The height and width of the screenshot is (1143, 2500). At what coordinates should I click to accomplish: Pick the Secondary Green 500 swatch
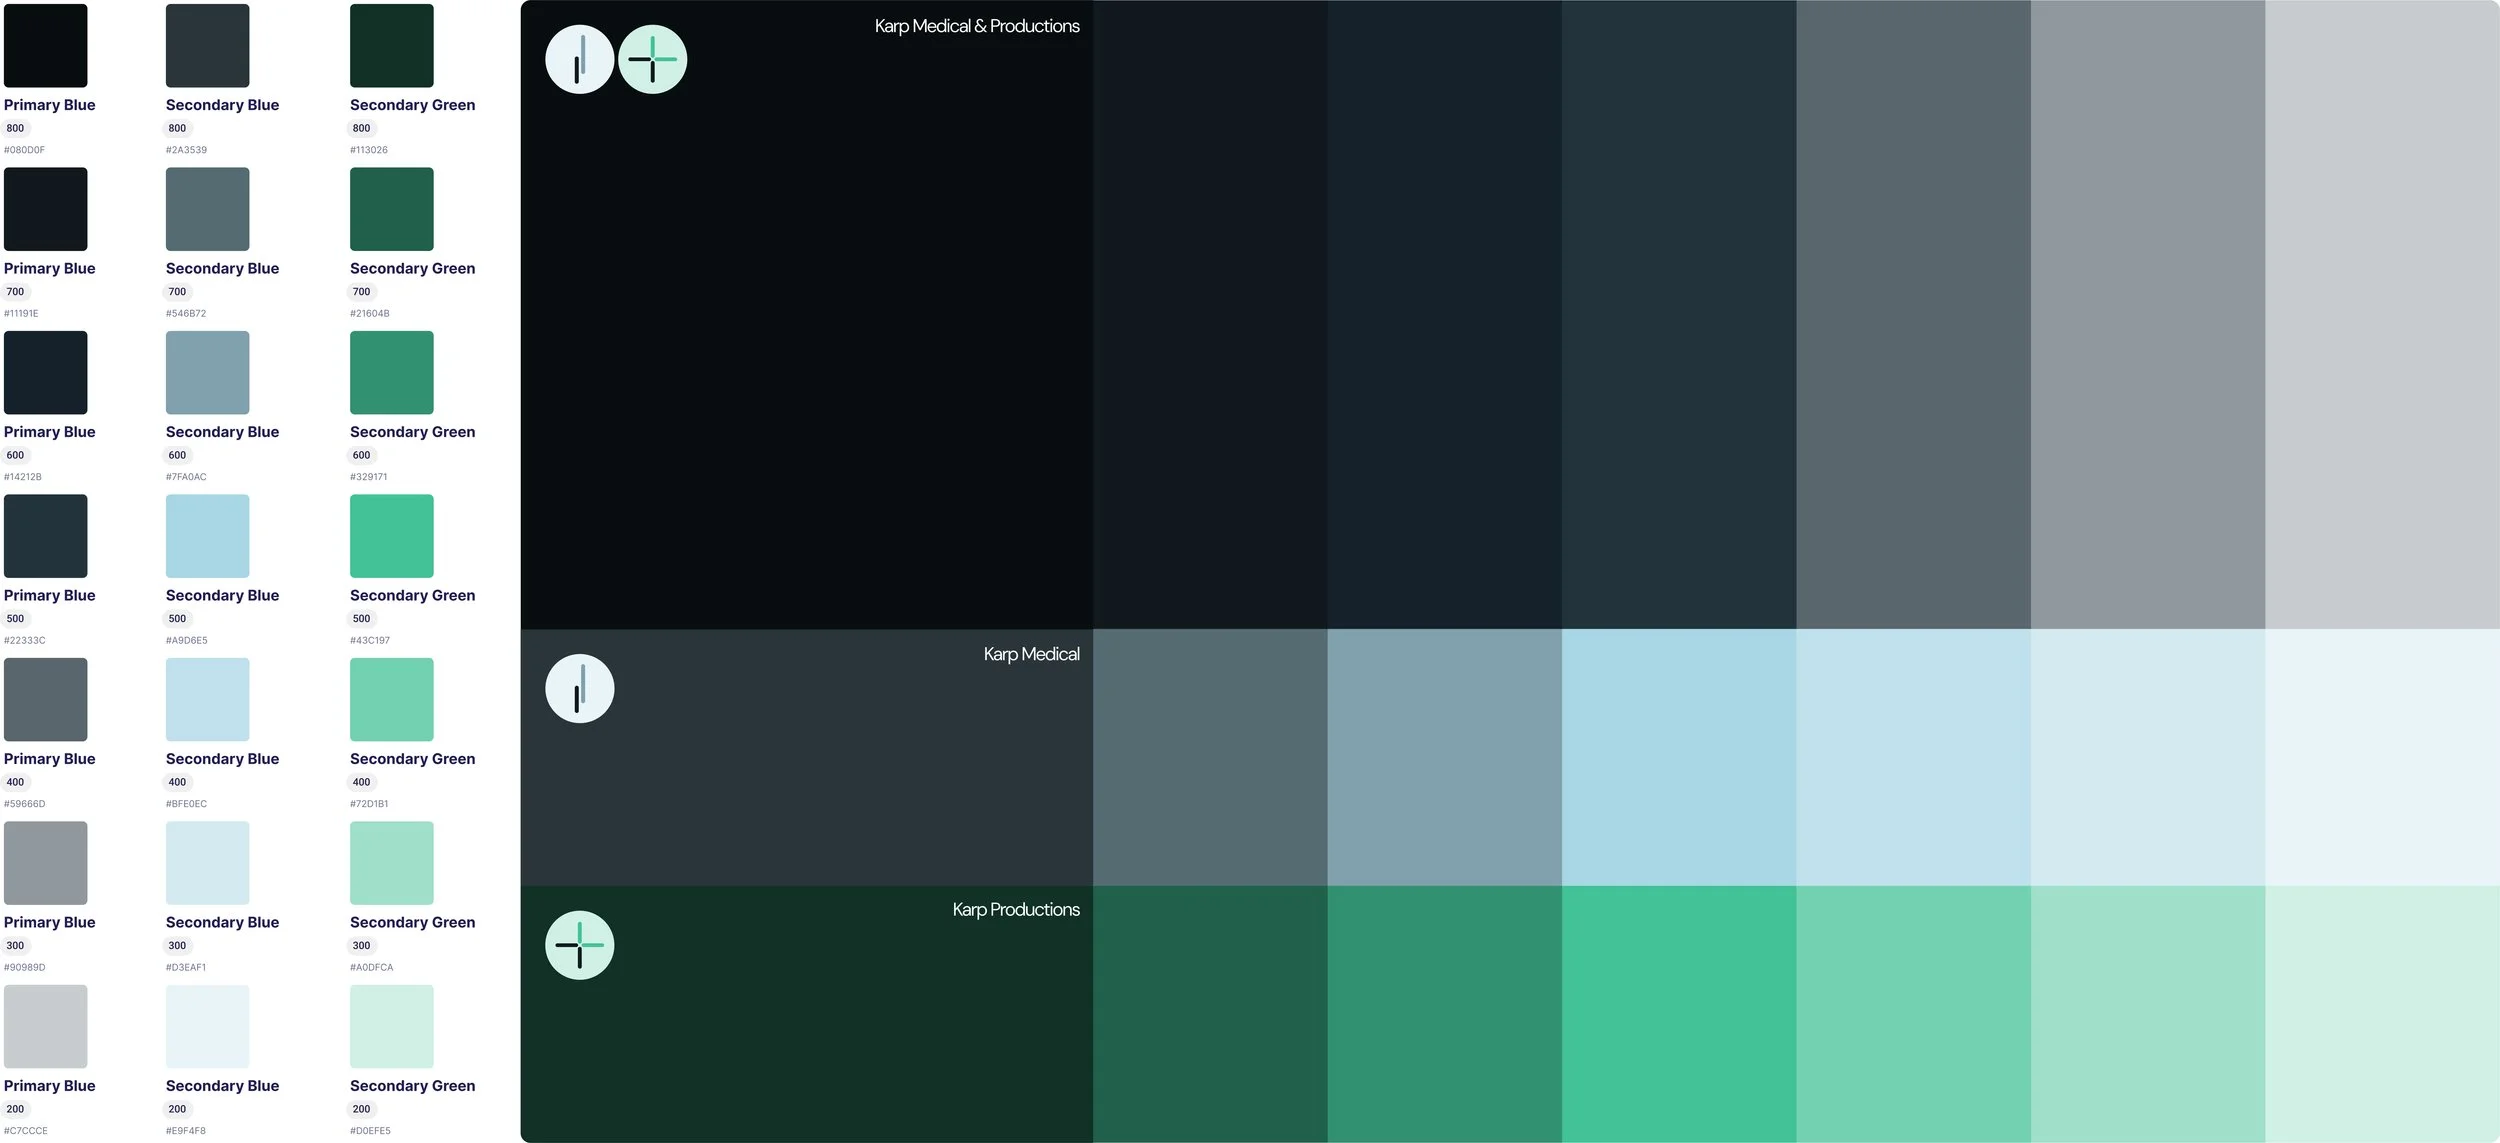coord(391,535)
